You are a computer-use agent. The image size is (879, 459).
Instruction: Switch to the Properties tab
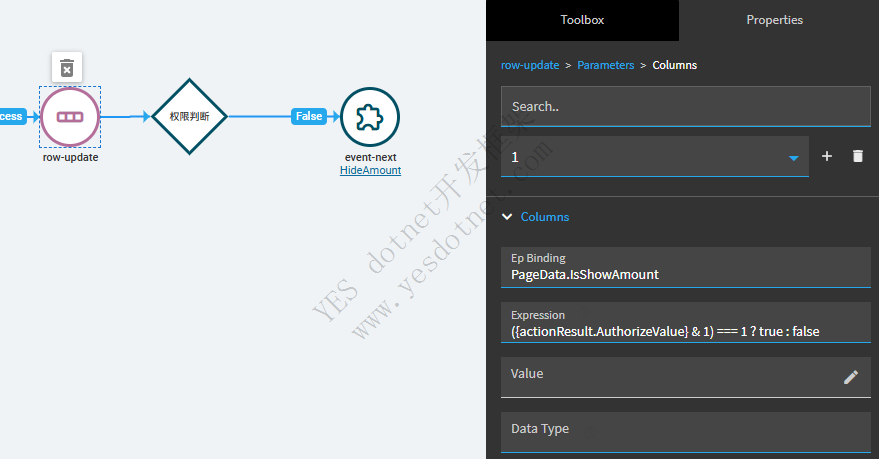[x=774, y=20]
